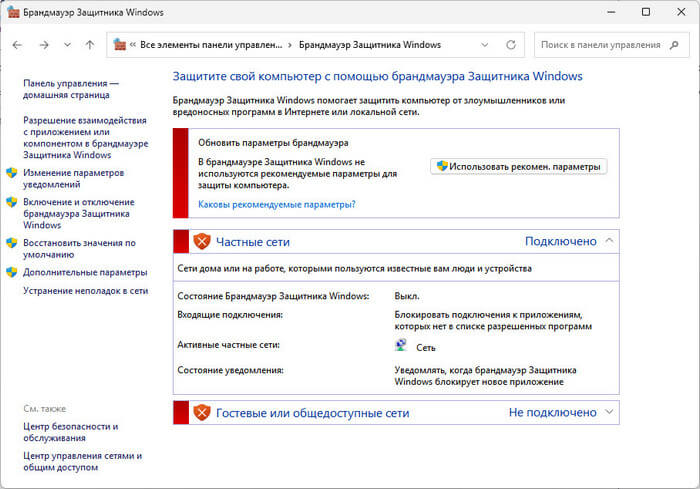Screen dimensions: 700x489
Task: Open the recent locations dropdown arrow
Action: (x=67, y=45)
